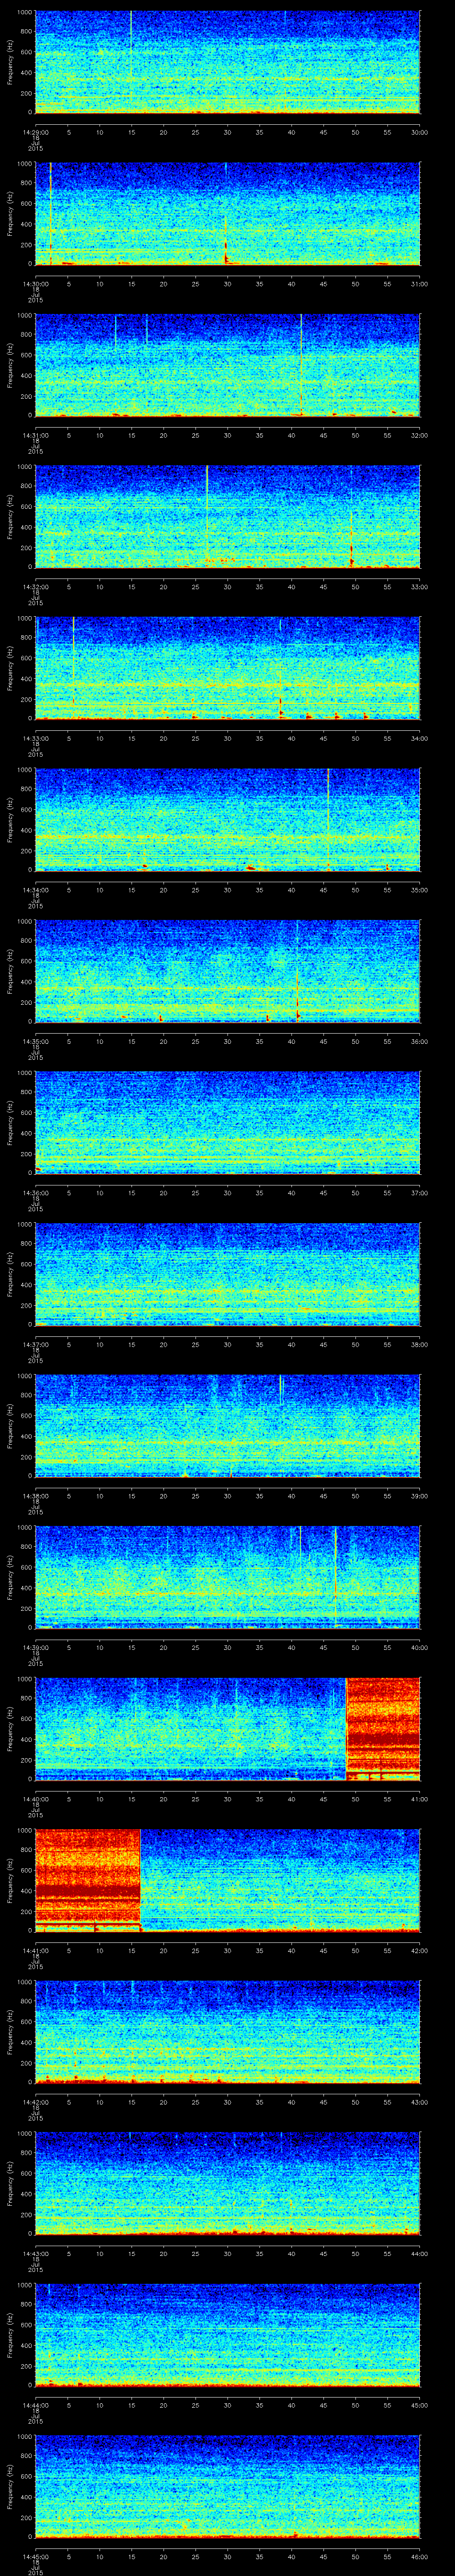Click the 14:40:00 start time label
Image resolution: width=455 pixels, height=2576 pixels.
click(35, 1799)
